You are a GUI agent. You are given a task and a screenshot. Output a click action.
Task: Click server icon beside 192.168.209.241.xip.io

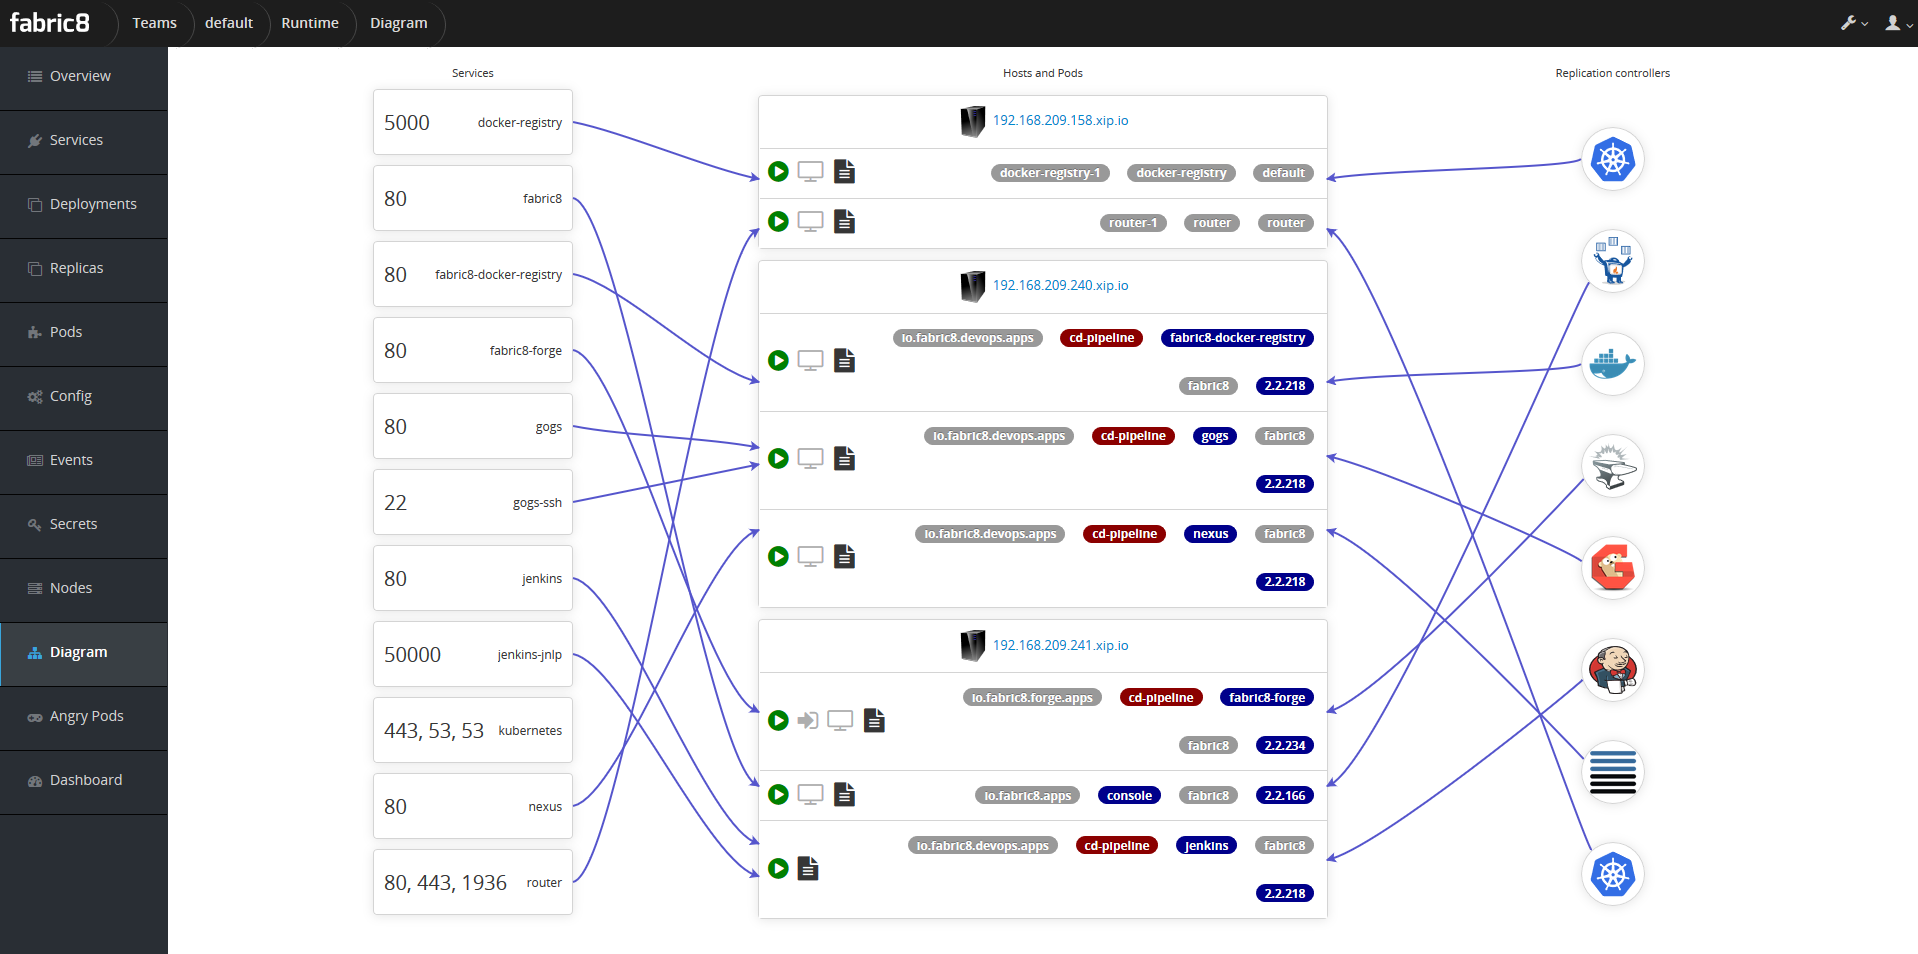(972, 646)
